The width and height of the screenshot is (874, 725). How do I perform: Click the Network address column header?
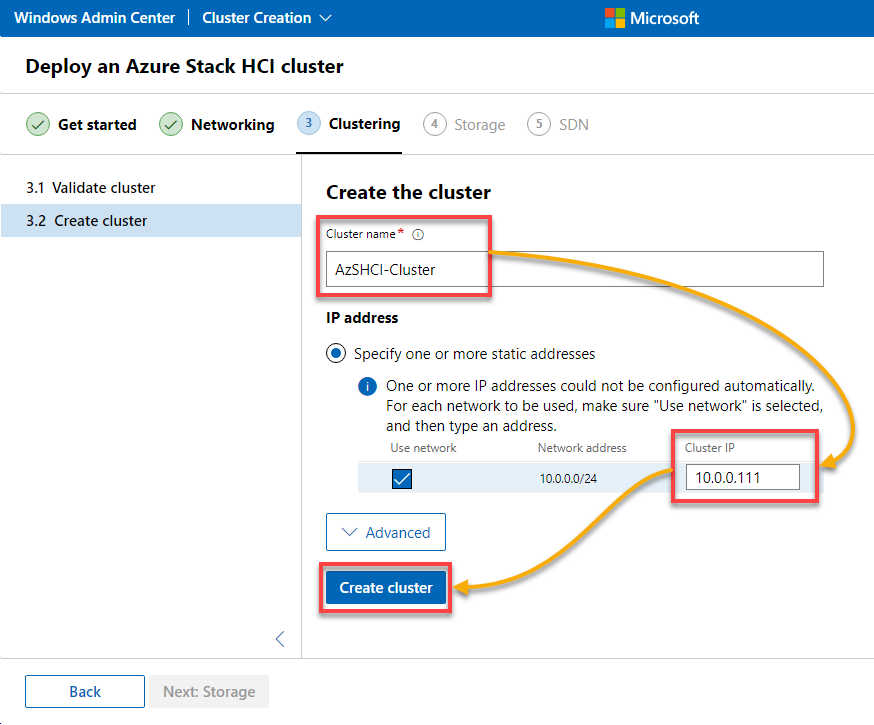click(x=582, y=448)
